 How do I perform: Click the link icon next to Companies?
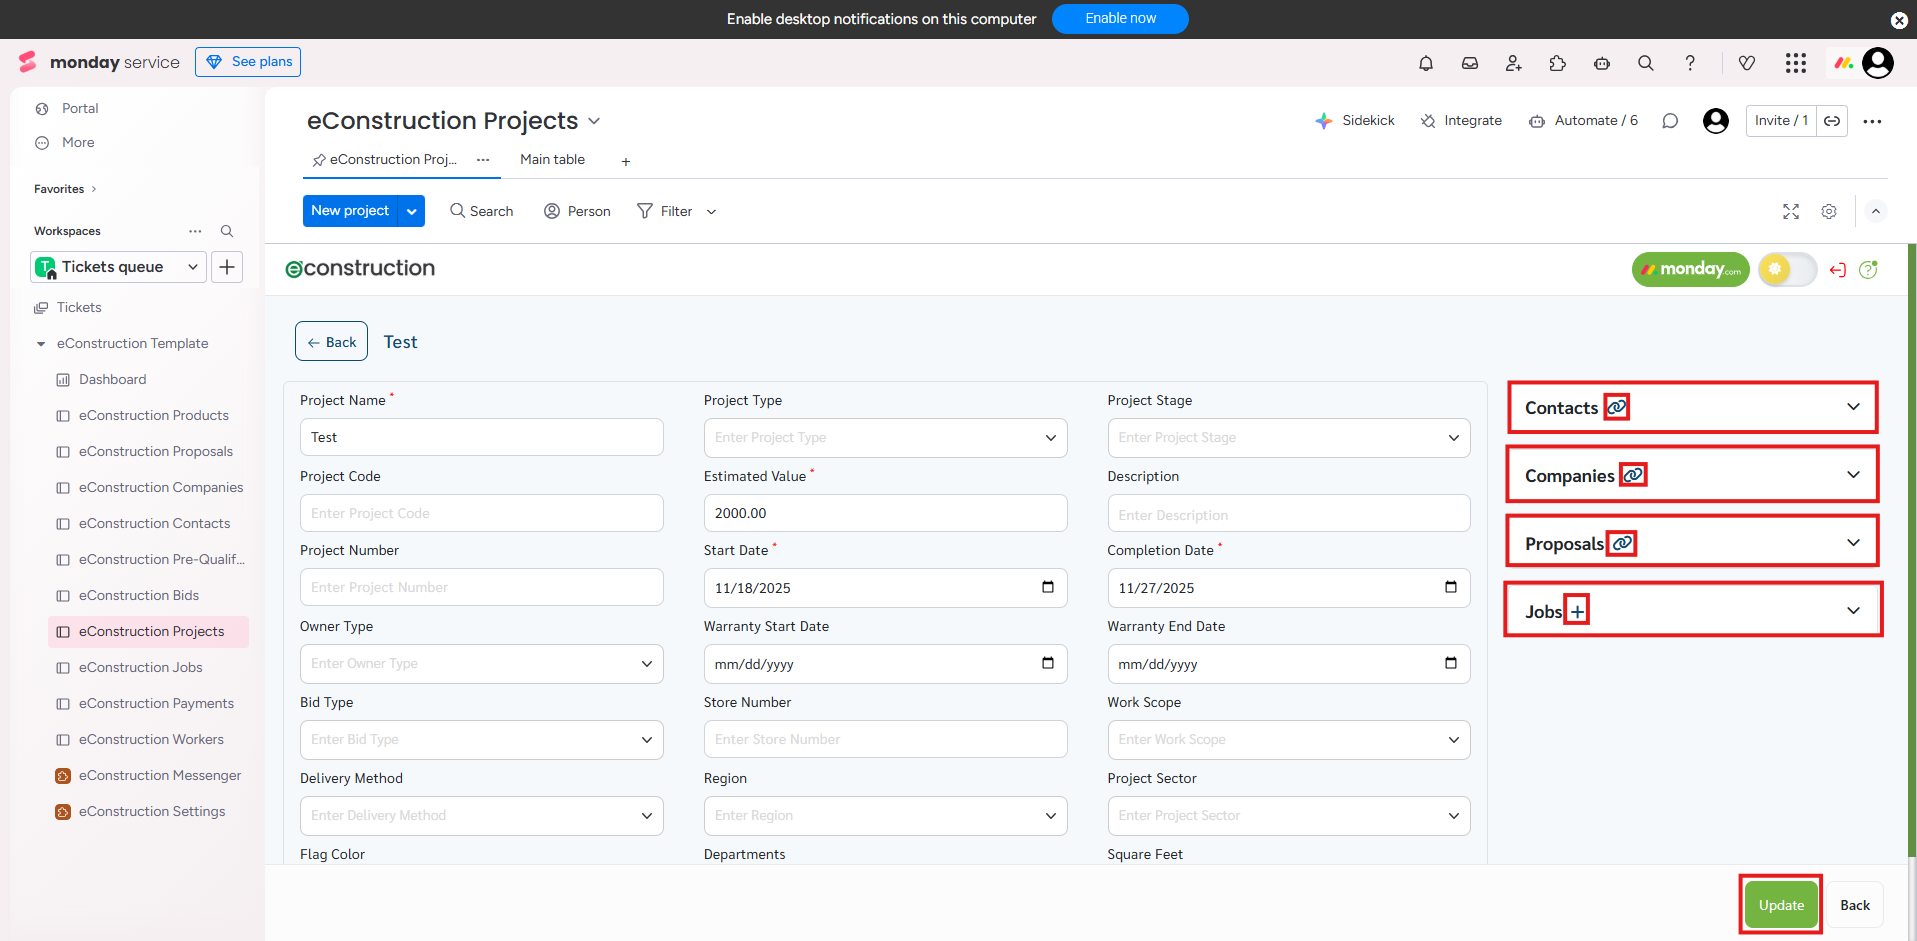point(1633,475)
